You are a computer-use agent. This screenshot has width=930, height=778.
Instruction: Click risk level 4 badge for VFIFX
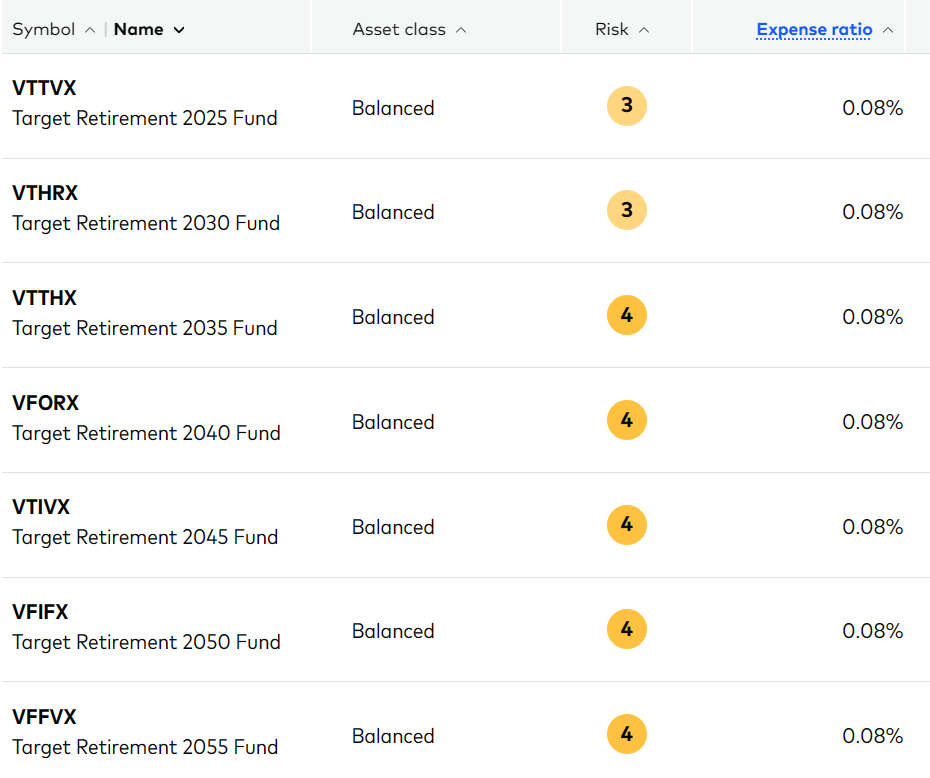(x=627, y=630)
